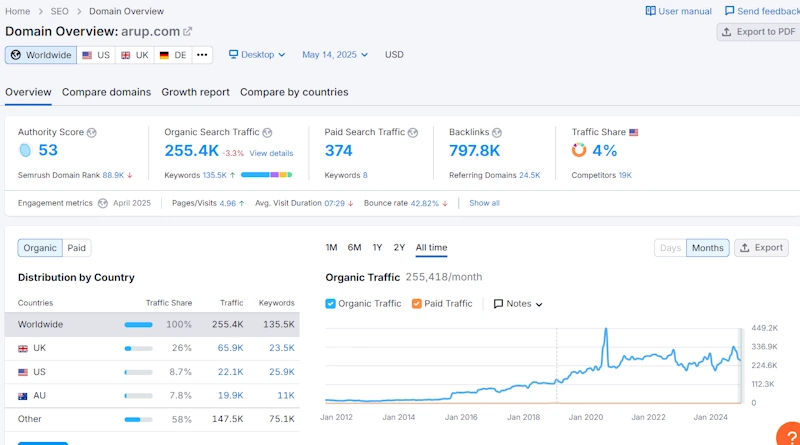This screenshot has height=445, width=800.
Task: Open backlinks value 797.8K
Action: click(x=474, y=151)
